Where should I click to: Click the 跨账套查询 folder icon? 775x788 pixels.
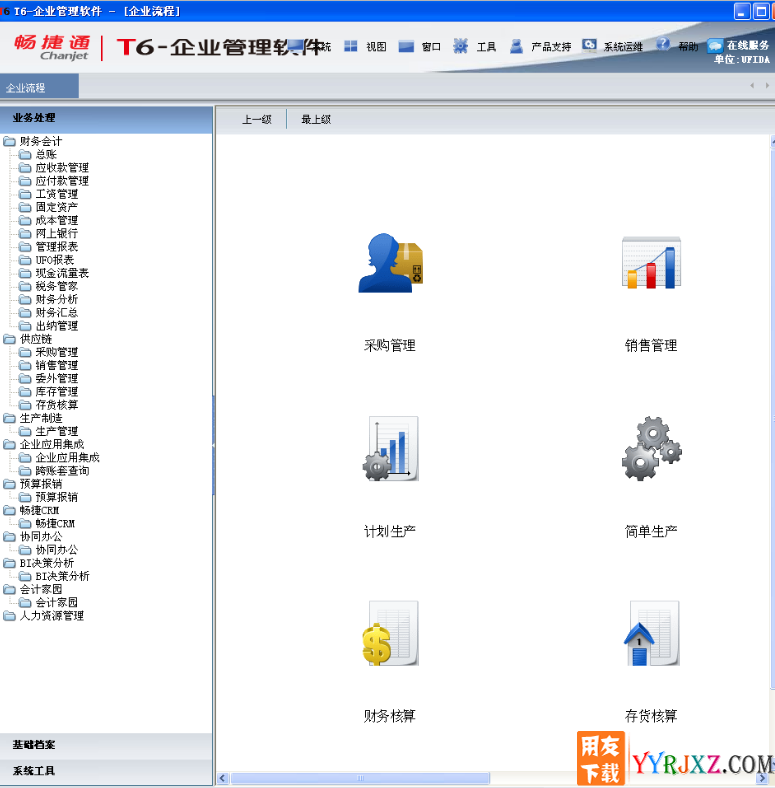tap(25, 470)
